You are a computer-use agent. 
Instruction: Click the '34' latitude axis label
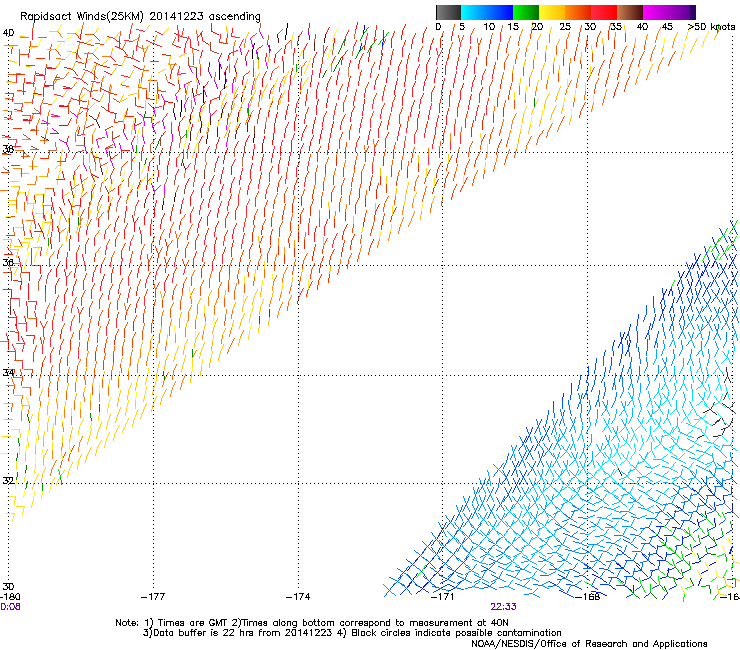coord(8,373)
